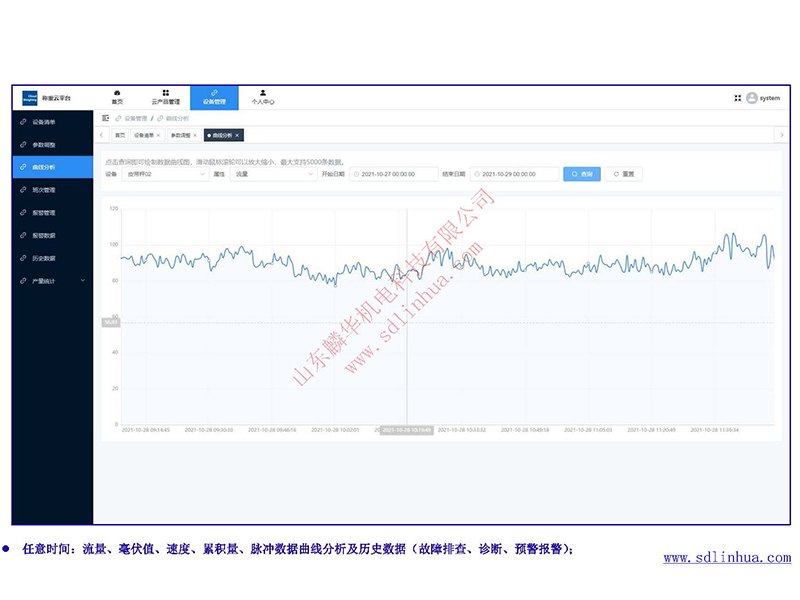Toggle fullscreen with the expand icon
The image size is (800, 600).
click(738, 98)
